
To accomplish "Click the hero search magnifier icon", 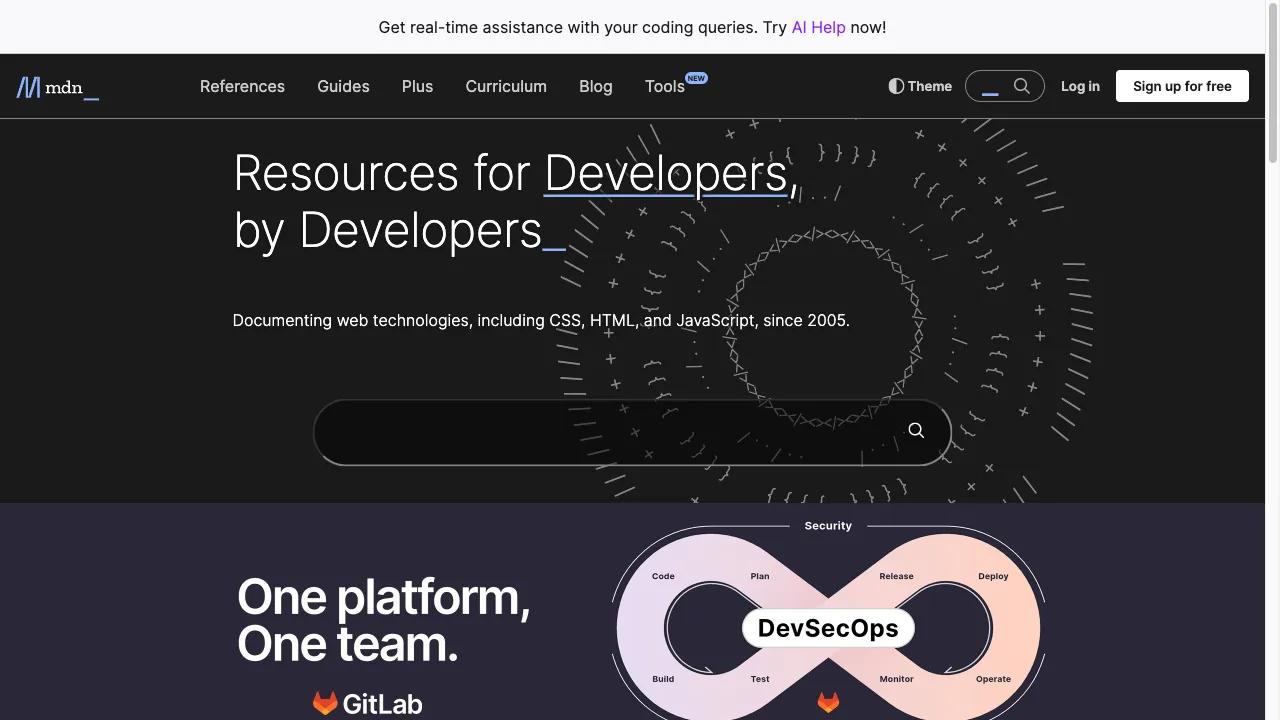I will tap(916, 430).
